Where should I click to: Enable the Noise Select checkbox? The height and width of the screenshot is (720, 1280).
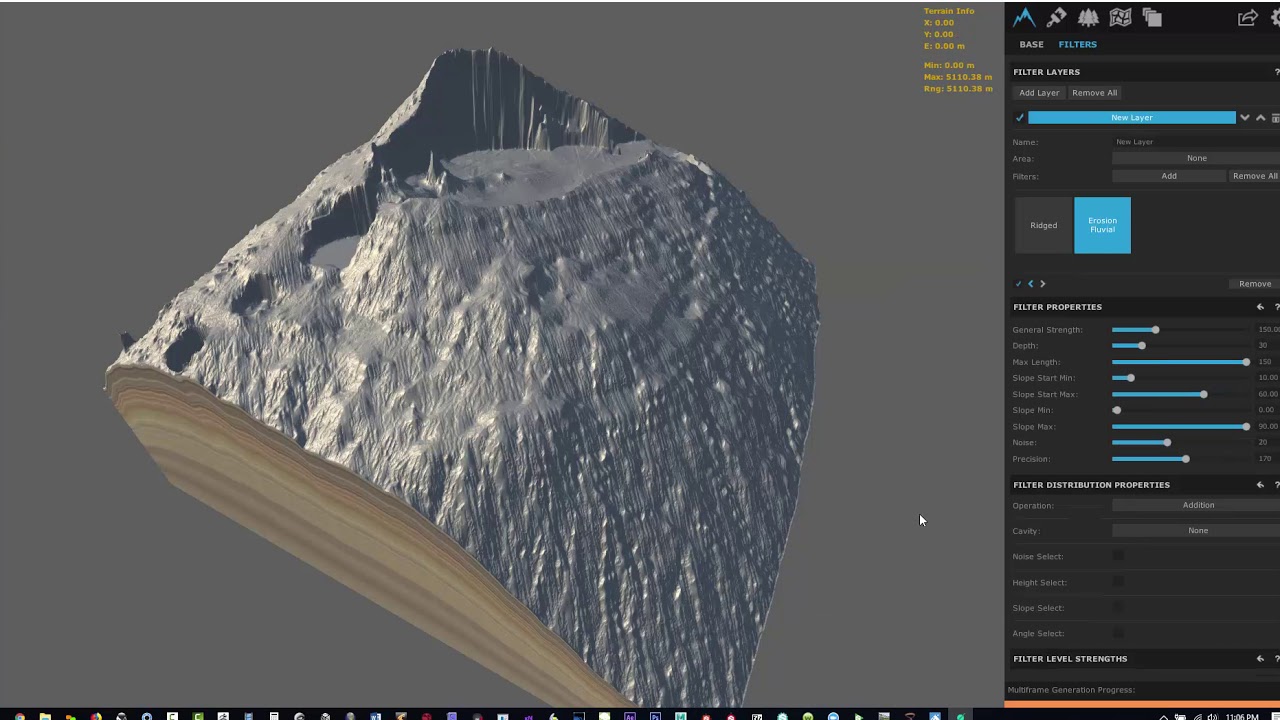click(1118, 556)
